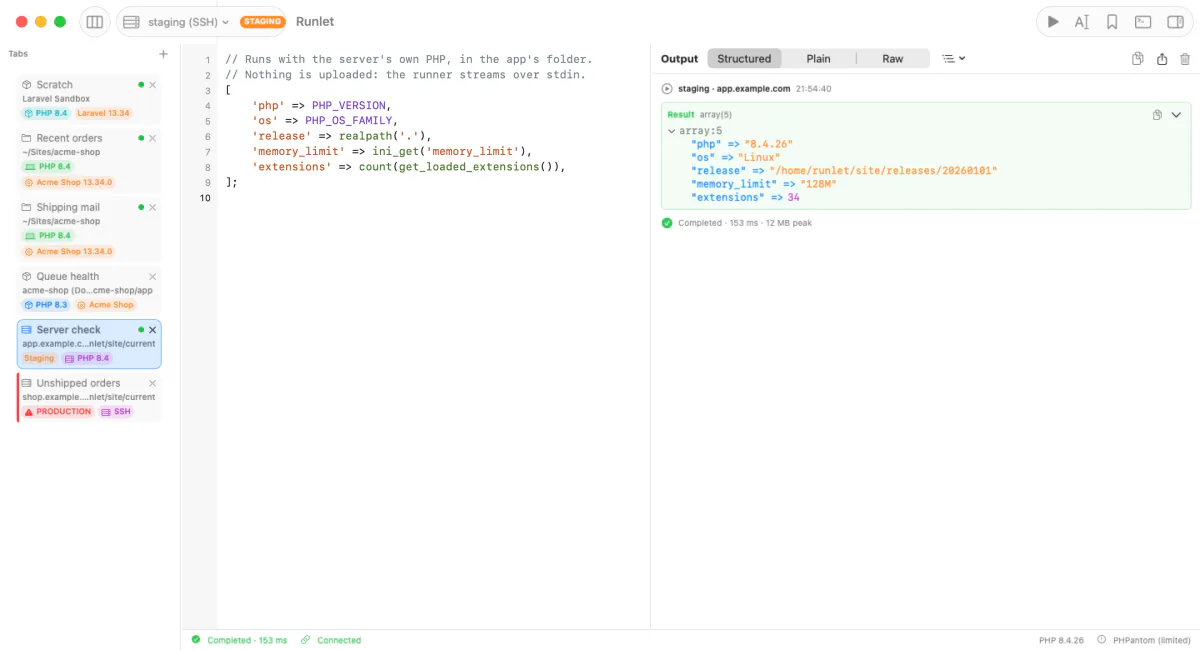Close the Unshipped orders tab
This screenshot has width=1200, height=650.
tap(153, 383)
